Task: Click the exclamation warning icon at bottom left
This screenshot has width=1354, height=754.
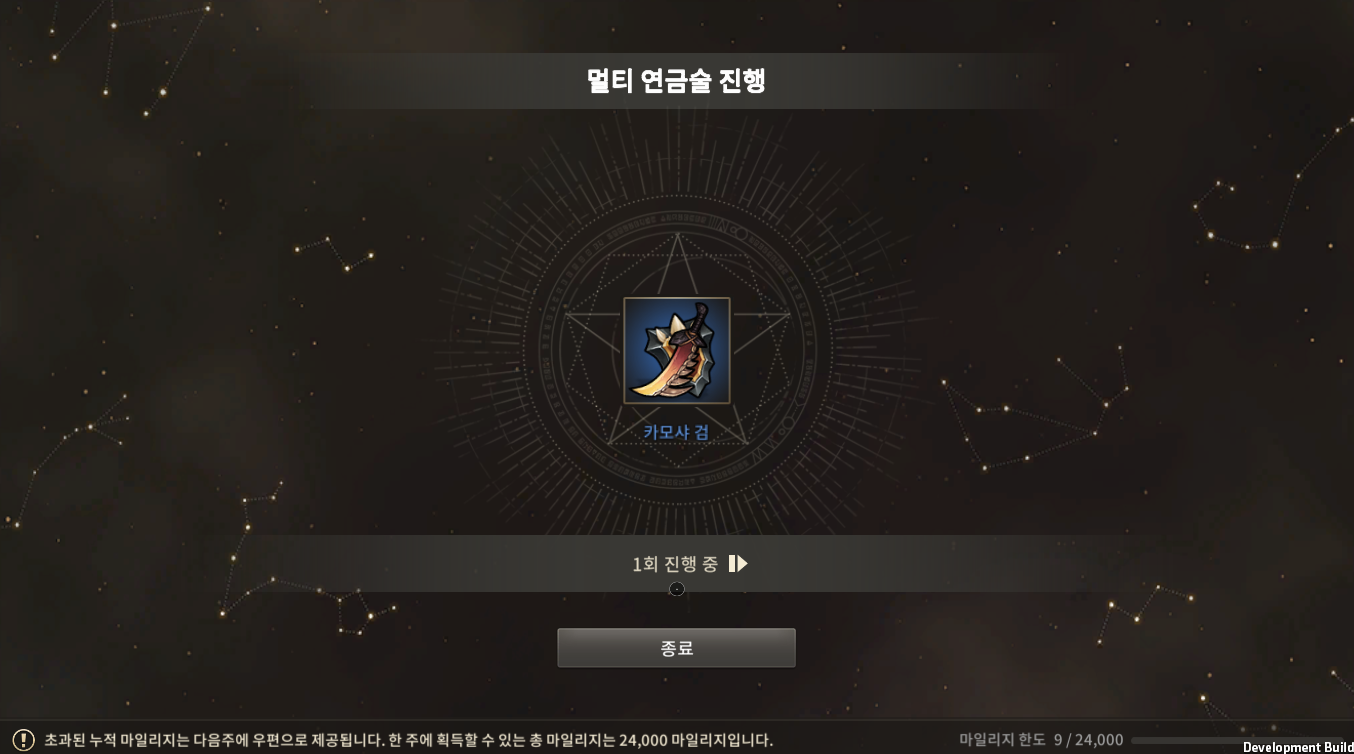Action: click(23, 740)
